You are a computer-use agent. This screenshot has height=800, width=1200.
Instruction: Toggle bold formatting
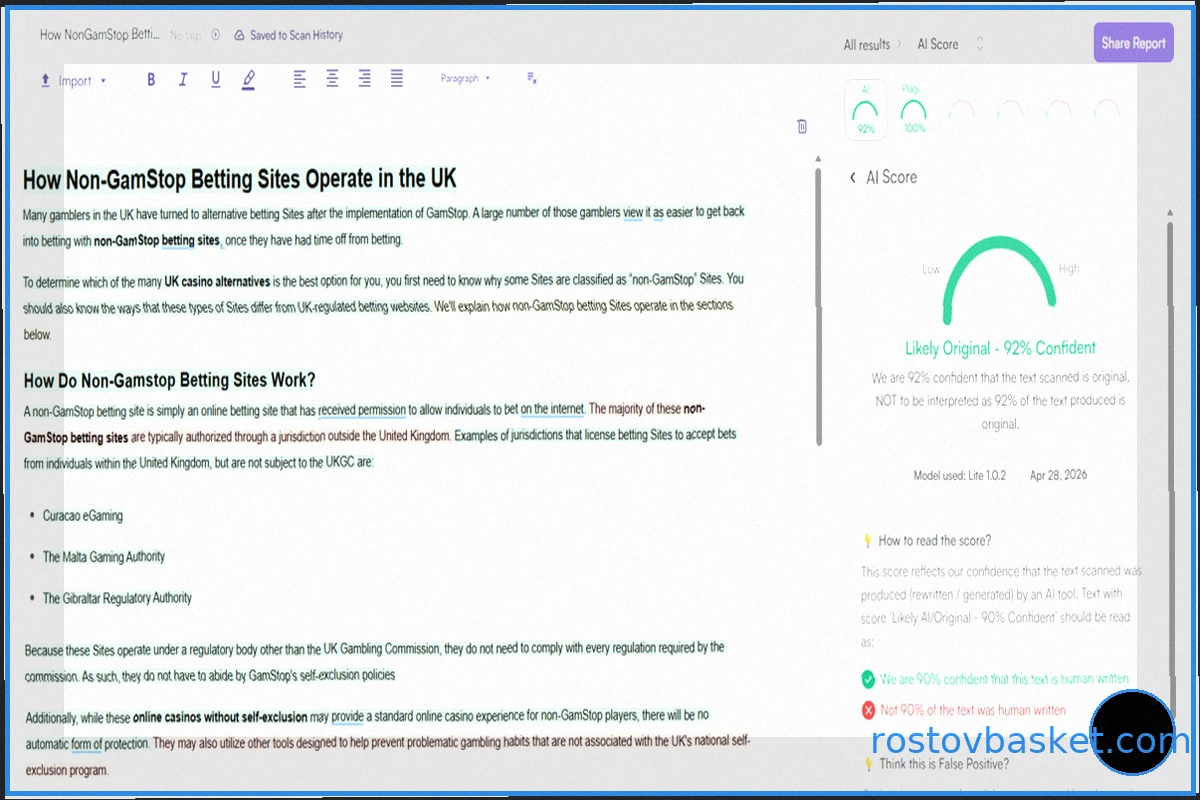pos(151,80)
